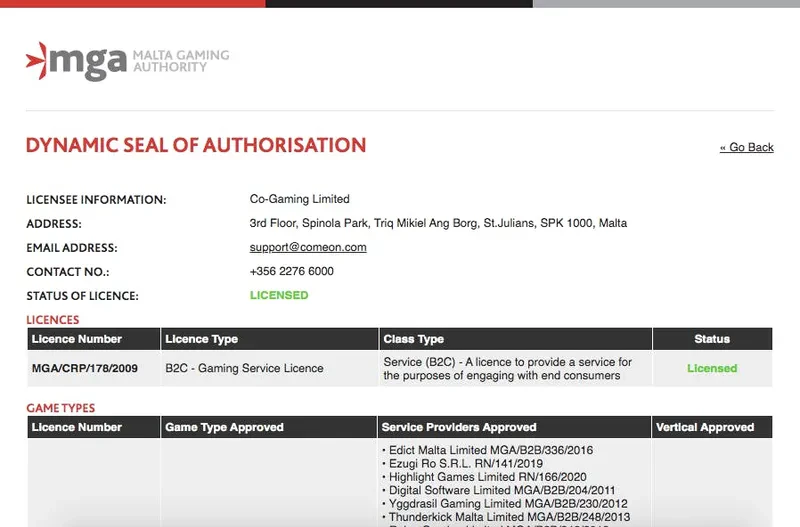Click the Status column header
Viewport: 800px width, 527px height.
pos(712,339)
